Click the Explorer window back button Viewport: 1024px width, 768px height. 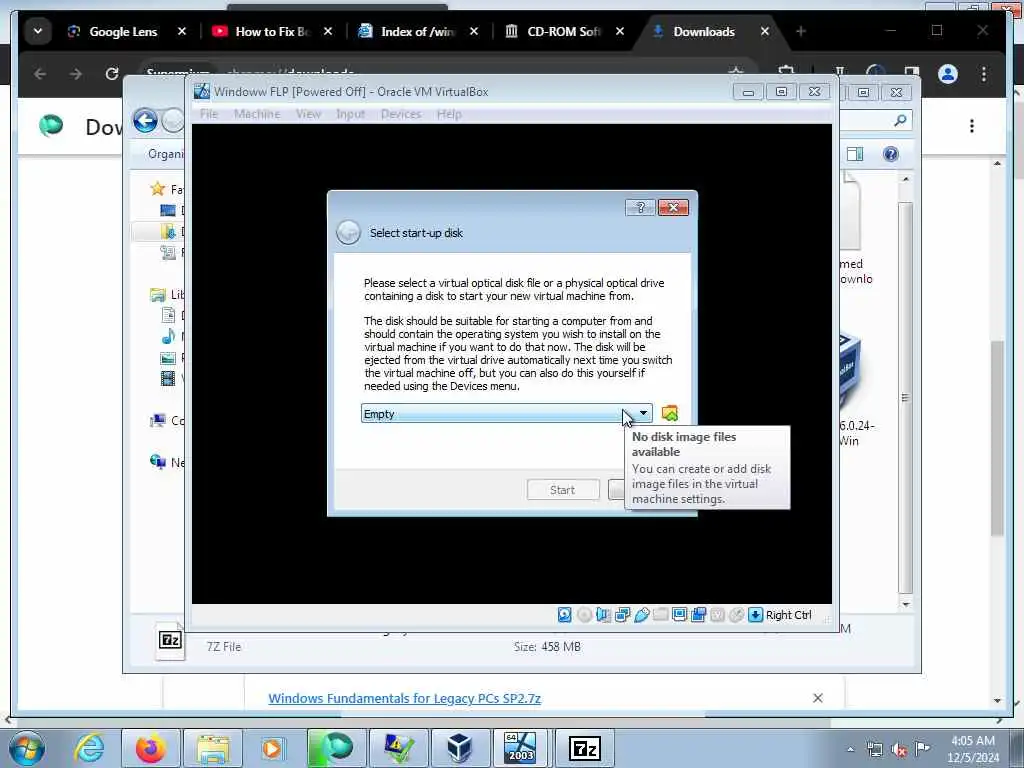click(x=146, y=121)
